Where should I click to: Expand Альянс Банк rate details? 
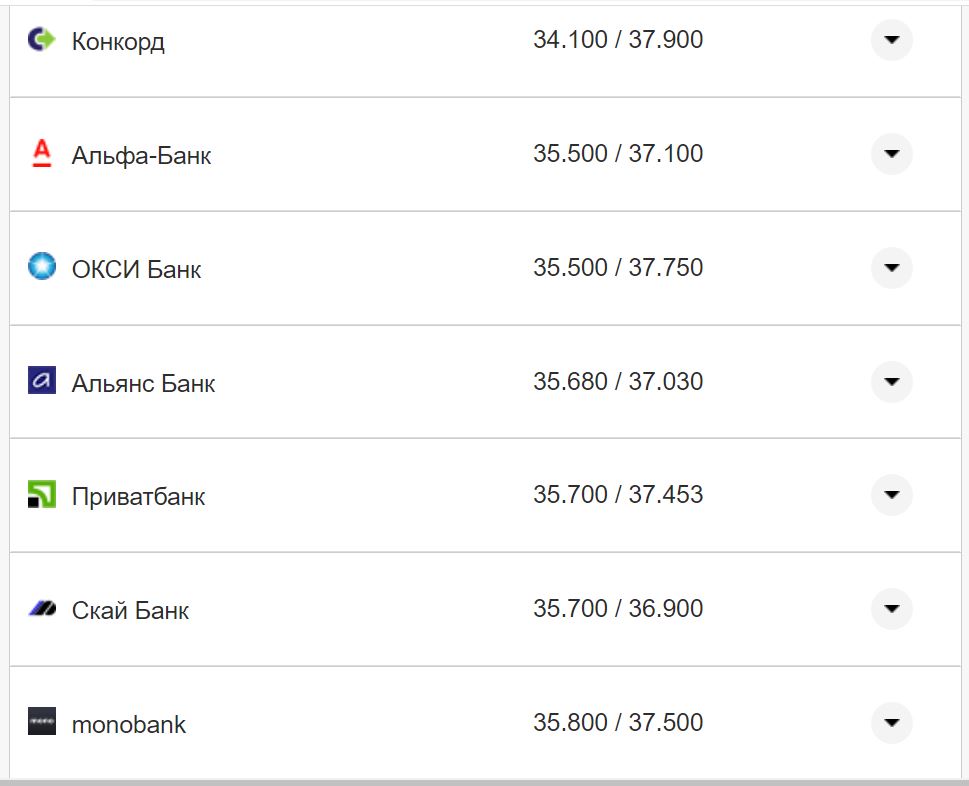(891, 382)
